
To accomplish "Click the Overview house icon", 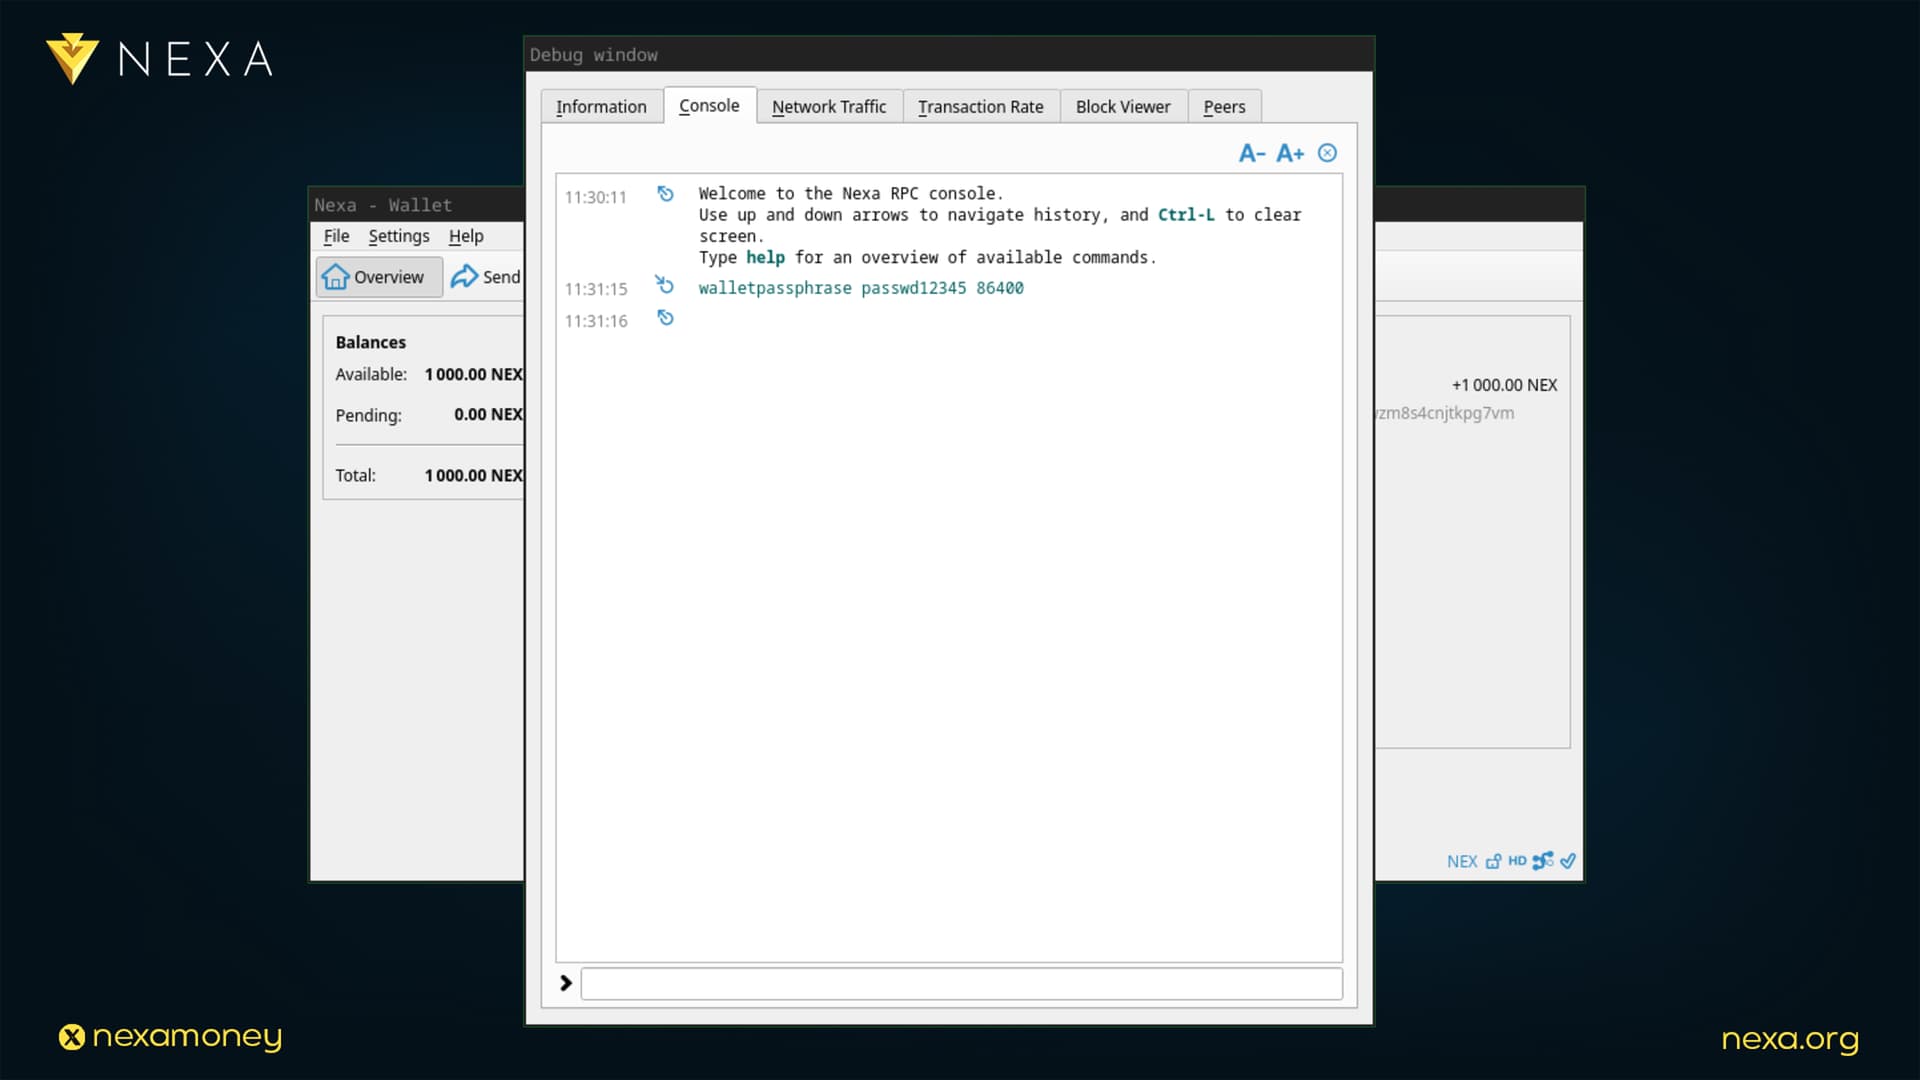I will pyautogui.click(x=336, y=277).
